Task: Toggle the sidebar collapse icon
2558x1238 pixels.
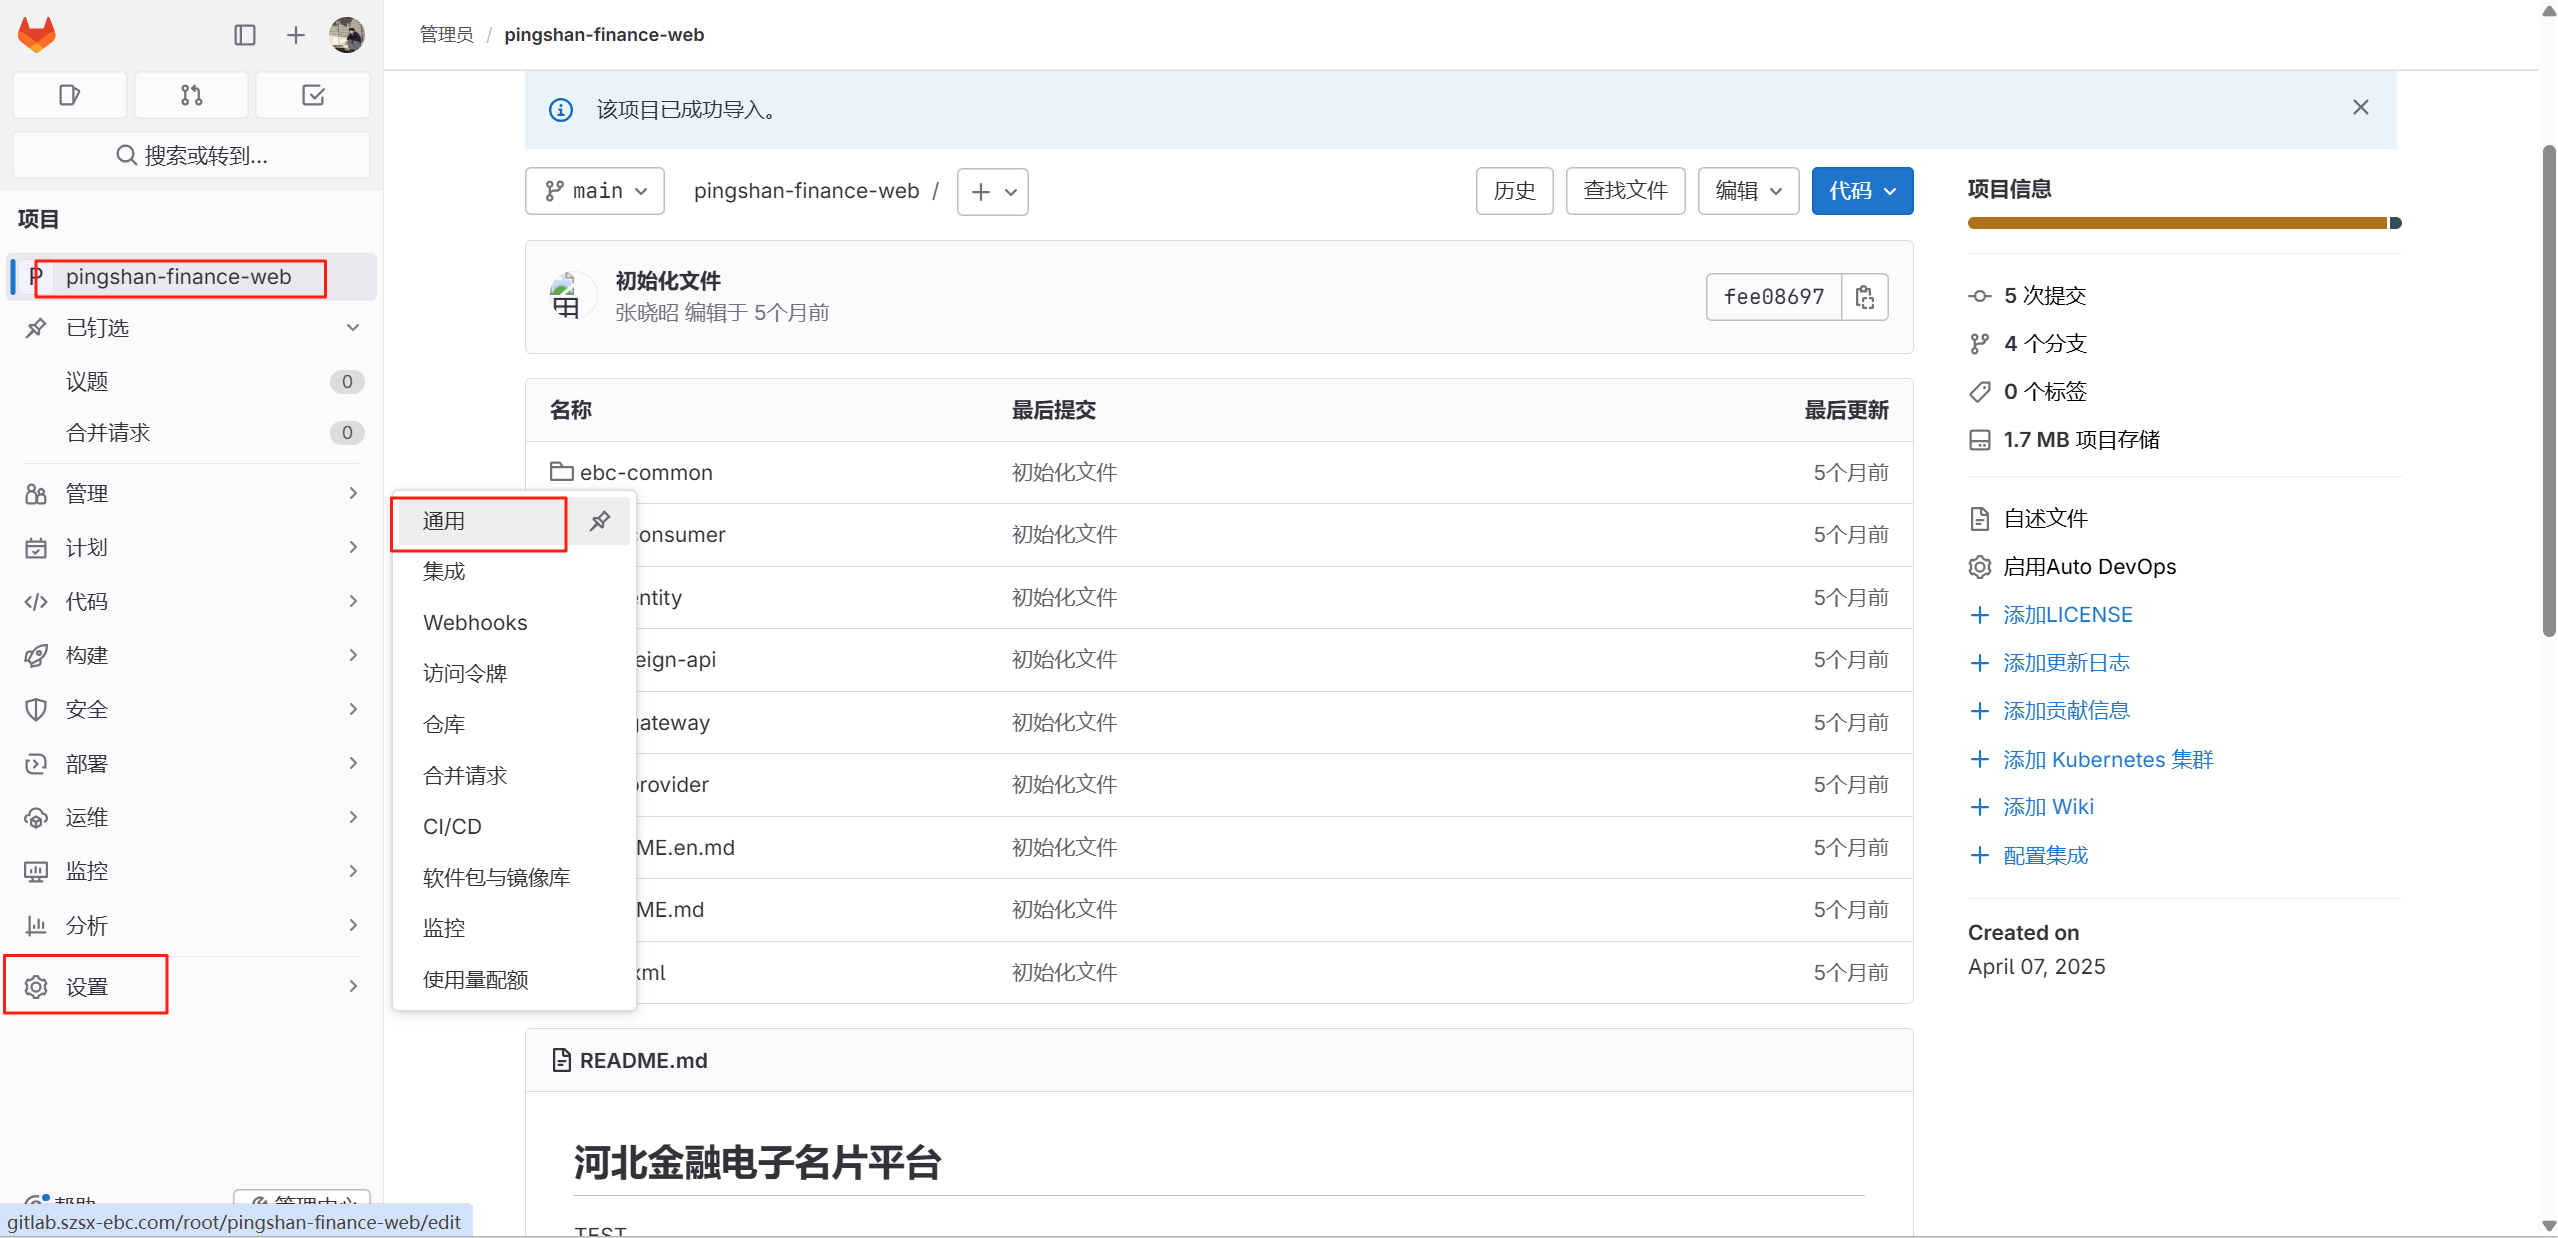Action: coord(245,35)
